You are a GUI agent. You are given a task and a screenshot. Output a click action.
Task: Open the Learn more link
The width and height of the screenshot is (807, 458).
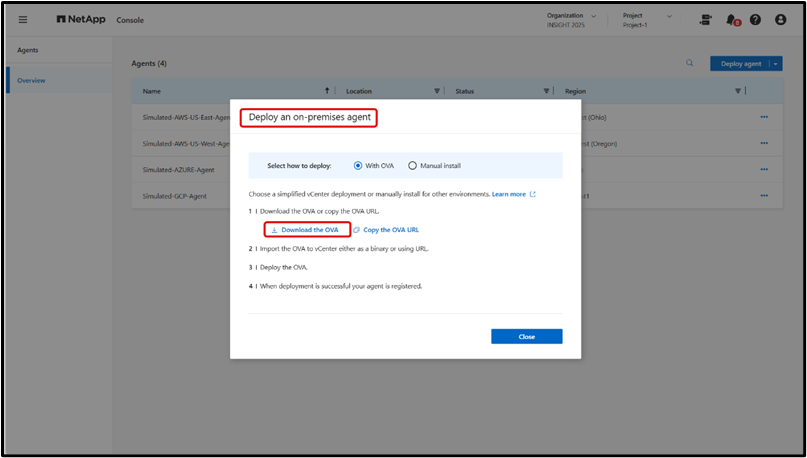(508, 194)
